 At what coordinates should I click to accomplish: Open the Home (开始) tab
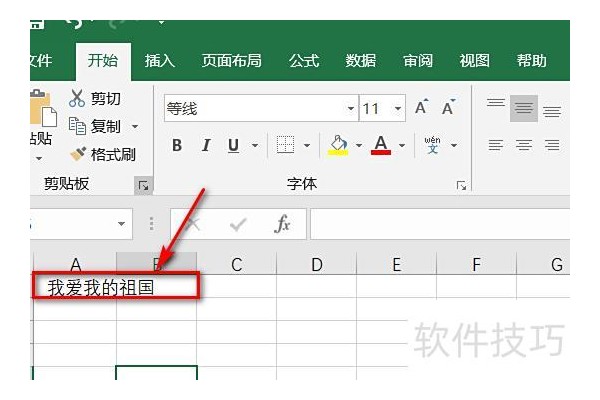click(103, 61)
